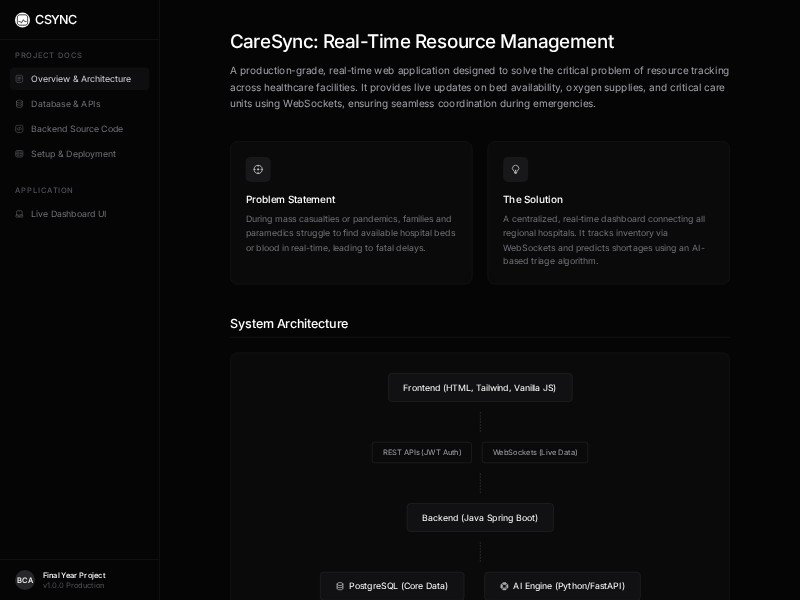Click the Solution lightbulb icon
Image resolution: width=800 pixels, height=600 pixels.
[515, 169]
